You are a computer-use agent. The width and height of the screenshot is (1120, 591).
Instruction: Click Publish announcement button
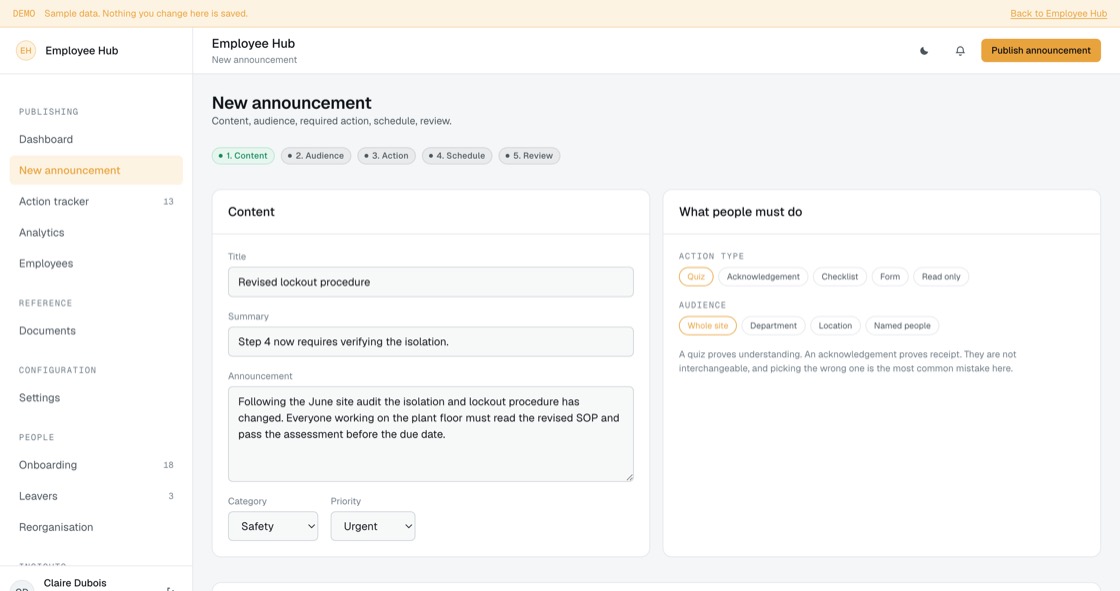[x=1041, y=51]
